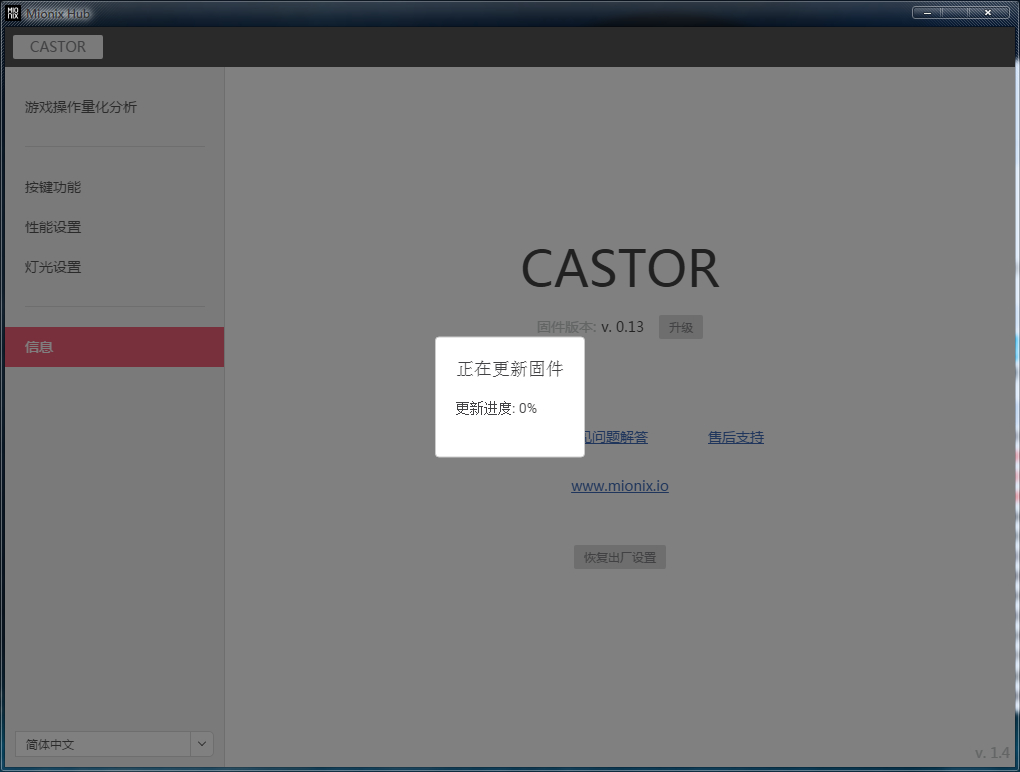1020x772 pixels.
Task: Select the 信息 sidebar item
Action: point(114,347)
